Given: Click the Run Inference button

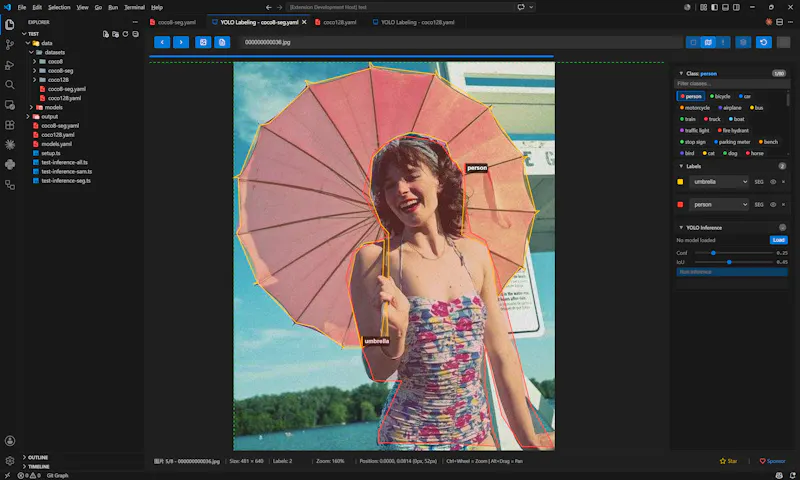Looking at the screenshot, I should point(732,272).
